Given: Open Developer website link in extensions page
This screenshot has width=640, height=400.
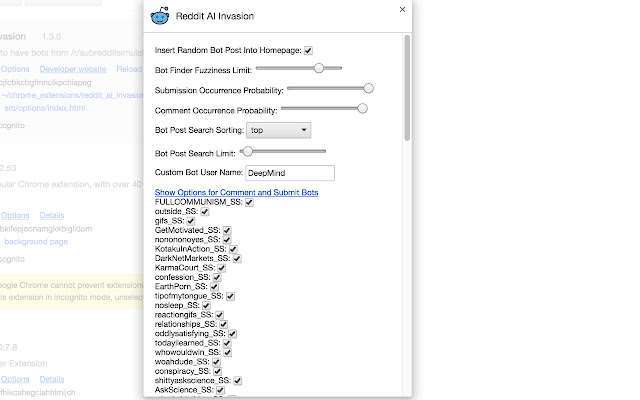Looking at the screenshot, I should click(73, 69).
